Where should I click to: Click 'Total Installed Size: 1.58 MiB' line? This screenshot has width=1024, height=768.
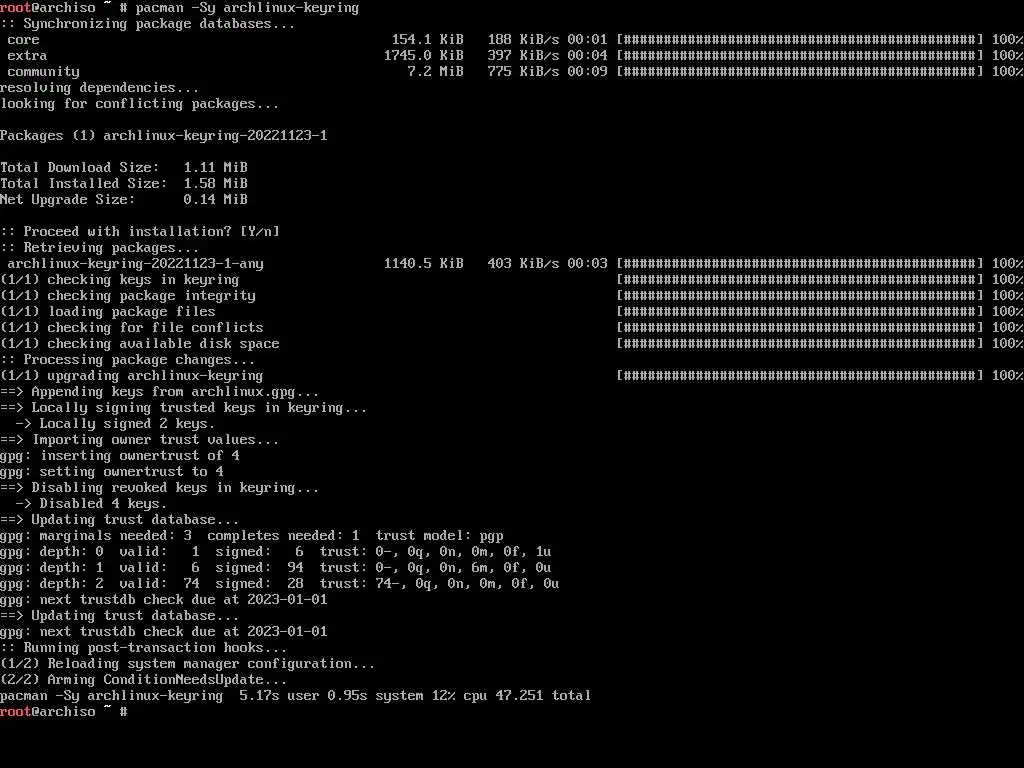click(x=124, y=184)
